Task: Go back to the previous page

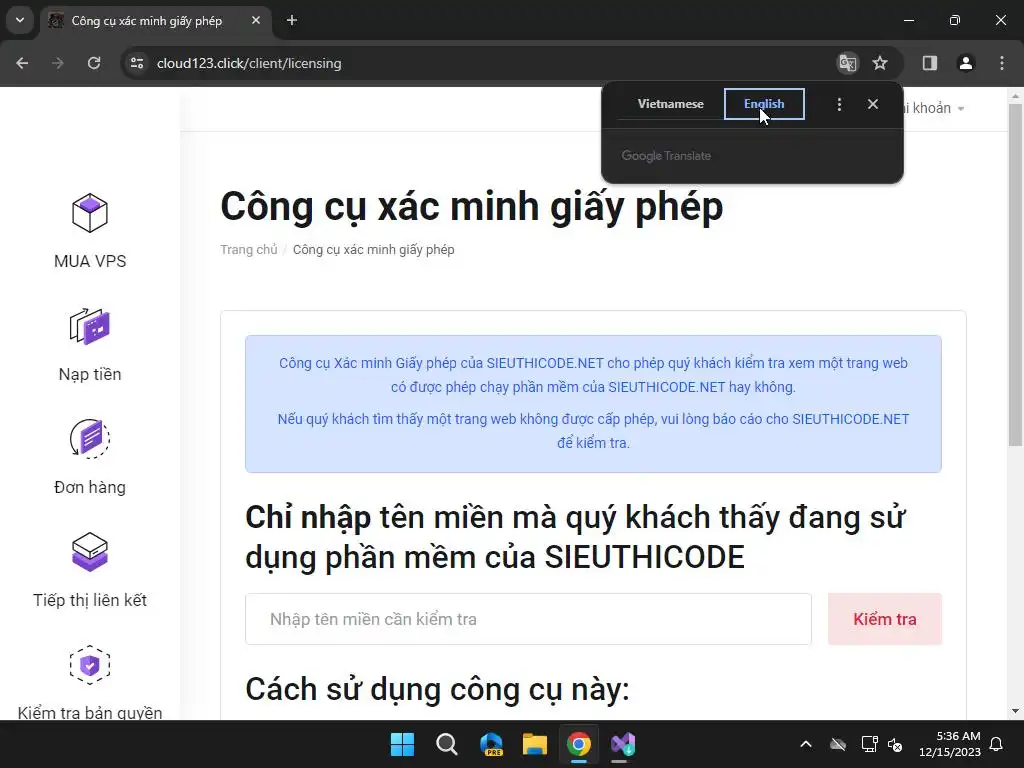Action: 22,63
